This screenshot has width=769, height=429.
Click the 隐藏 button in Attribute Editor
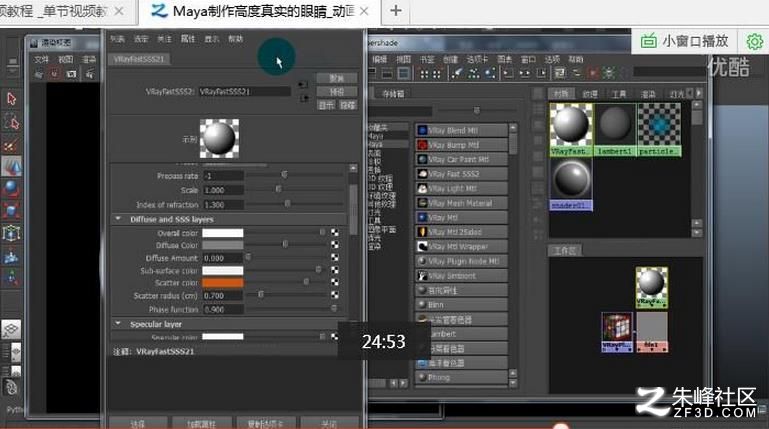(x=348, y=105)
